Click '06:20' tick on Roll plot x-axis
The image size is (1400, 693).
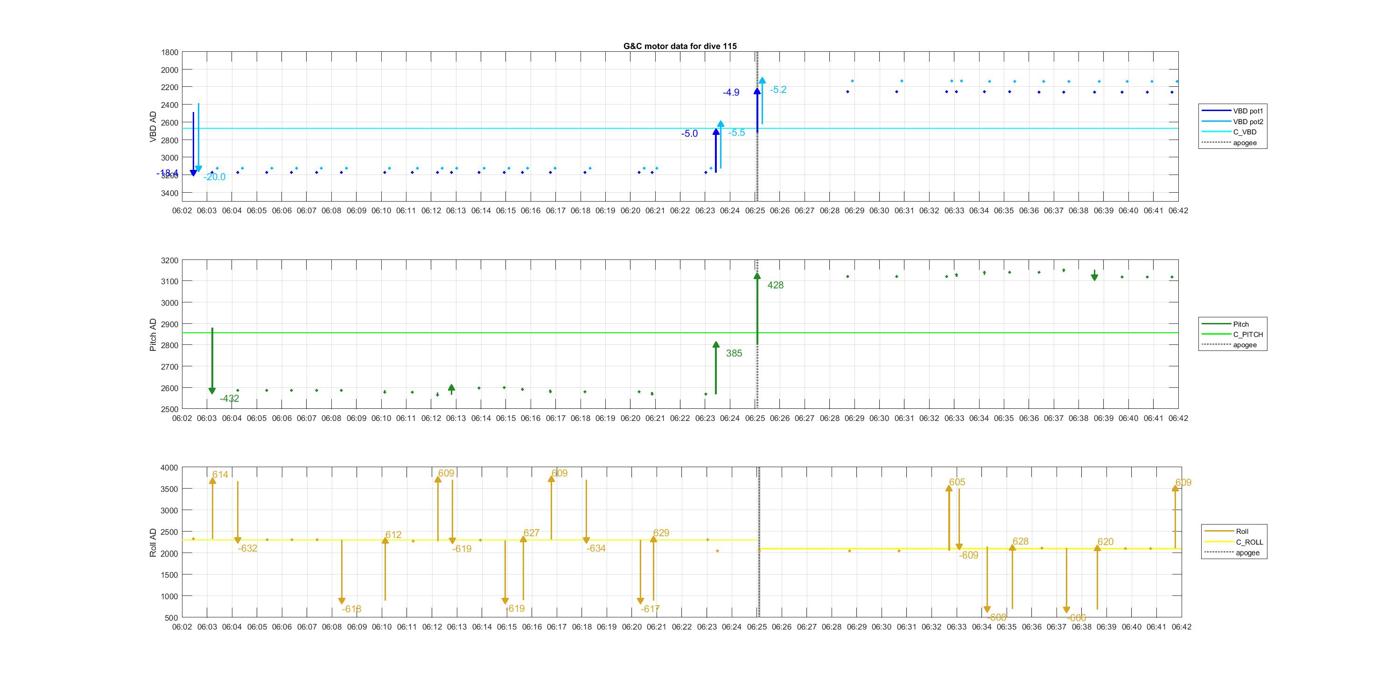pyautogui.click(x=632, y=627)
